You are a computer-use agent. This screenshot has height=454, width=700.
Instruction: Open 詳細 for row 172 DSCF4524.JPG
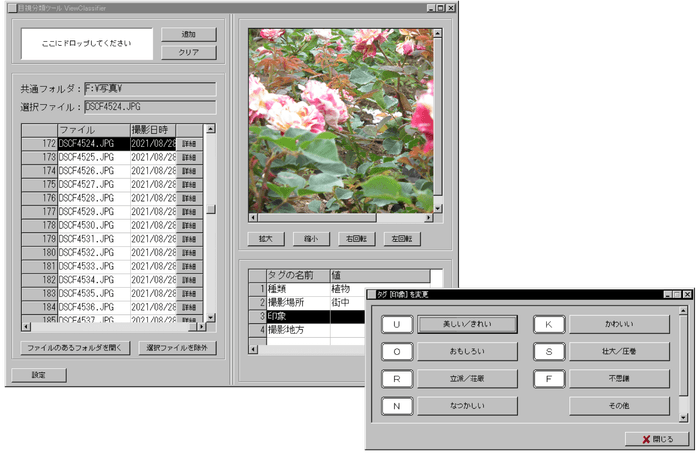[189, 144]
